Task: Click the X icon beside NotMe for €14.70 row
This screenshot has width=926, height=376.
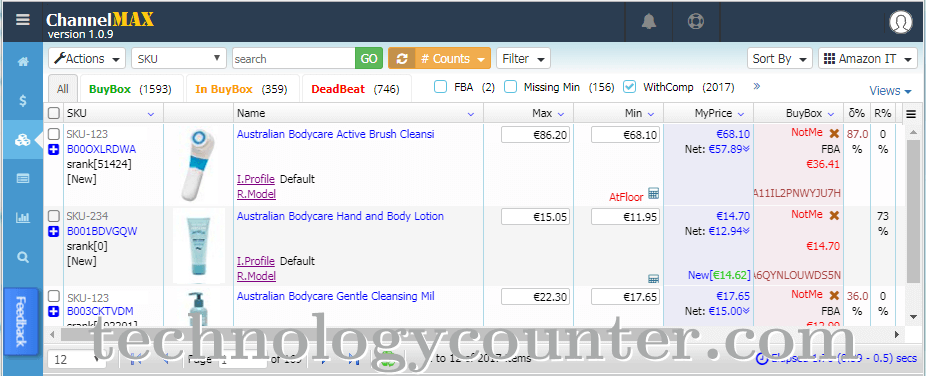Action: (x=834, y=215)
